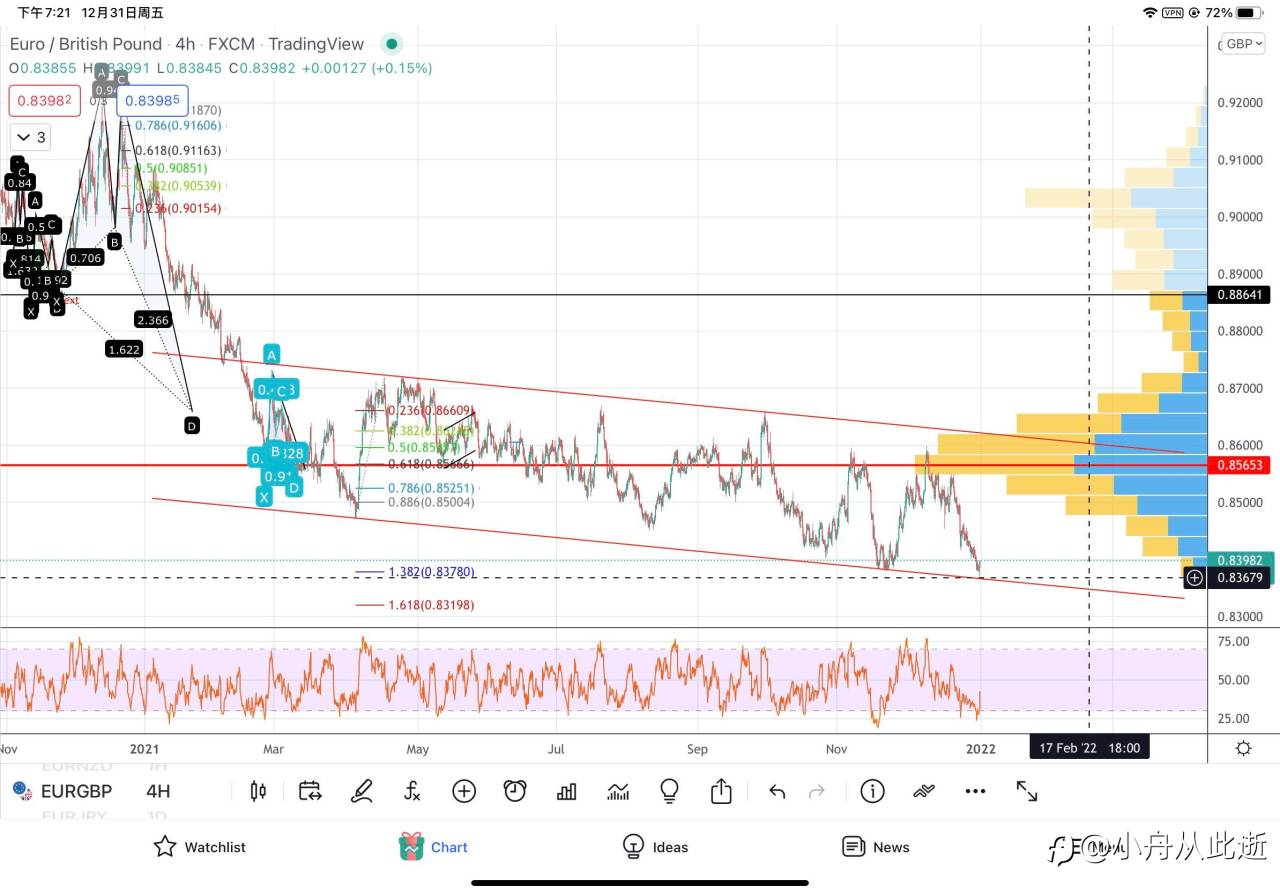Image resolution: width=1280 pixels, height=894 pixels.
Task: Change the 4H timeframe interval
Action: [158, 791]
